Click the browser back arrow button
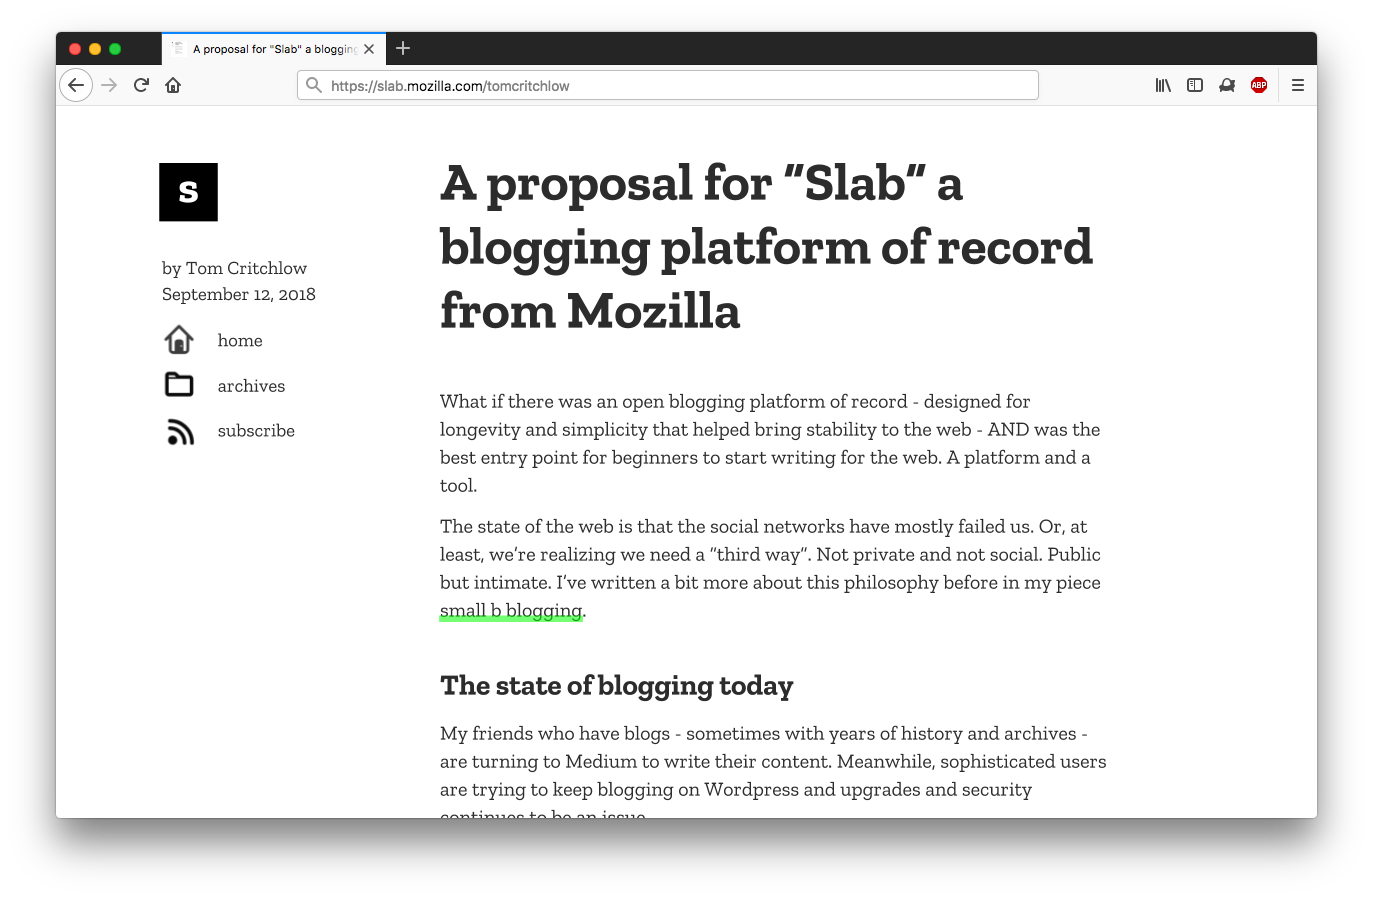1373x898 pixels. point(76,85)
